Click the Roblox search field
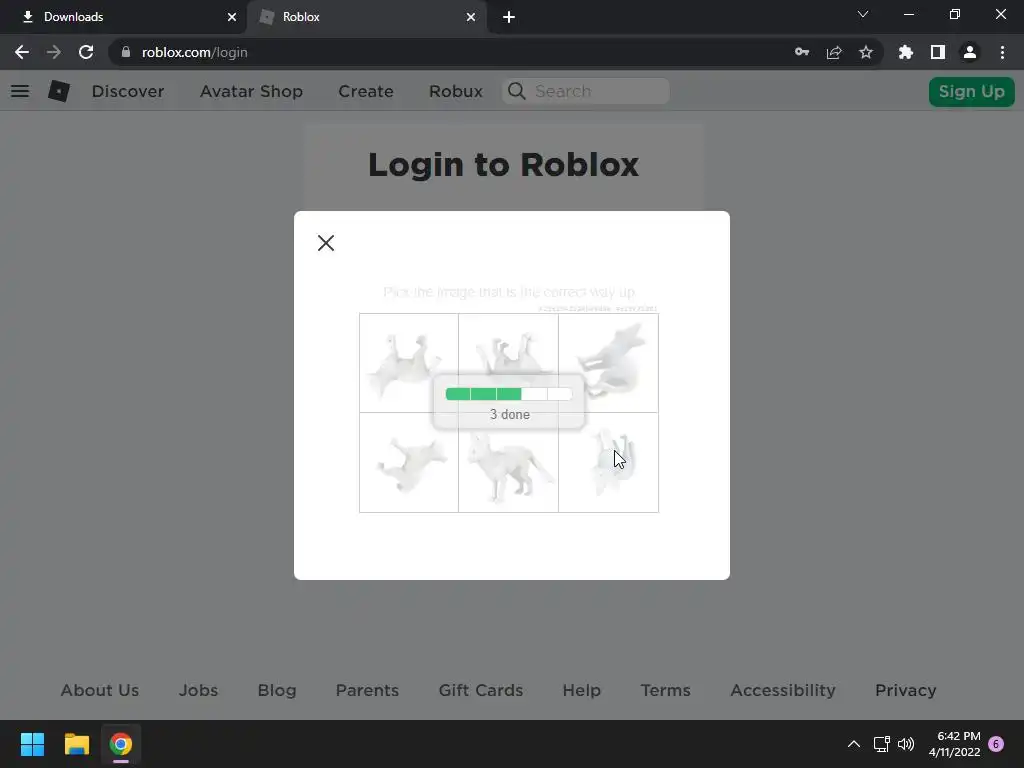Image resolution: width=1024 pixels, height=768 pixels. point(586,91)
